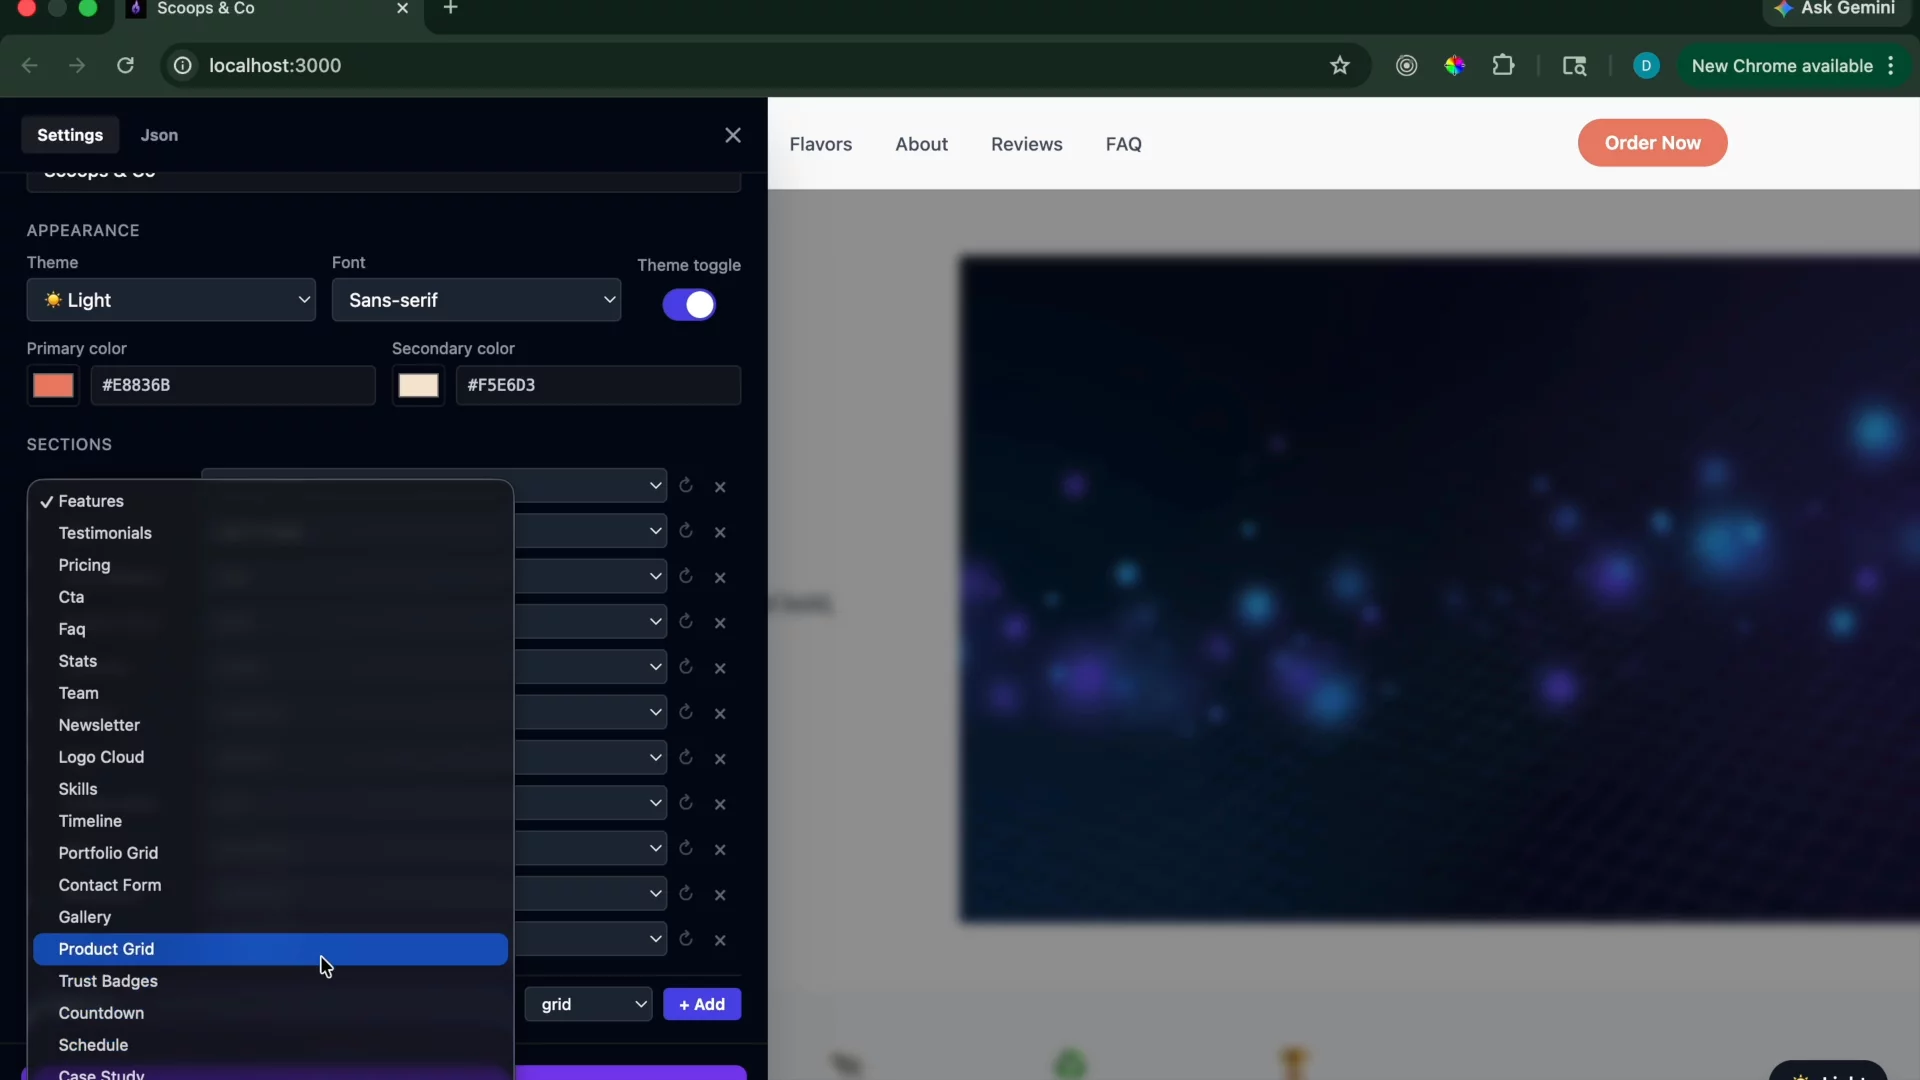Click the Ask Gemini button
1920x1080 pixels.
coord(1835,8)
